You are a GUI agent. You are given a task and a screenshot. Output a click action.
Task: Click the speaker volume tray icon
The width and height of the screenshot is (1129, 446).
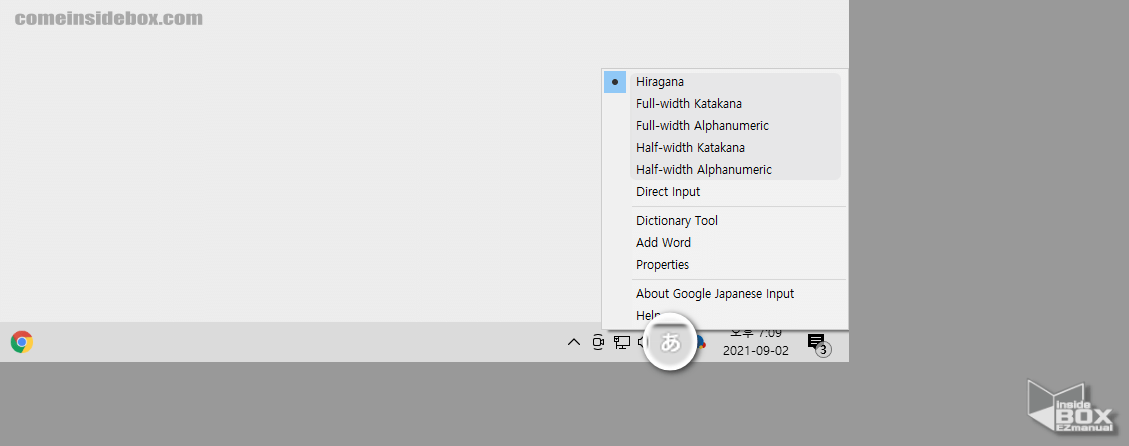tap(642, 342)
